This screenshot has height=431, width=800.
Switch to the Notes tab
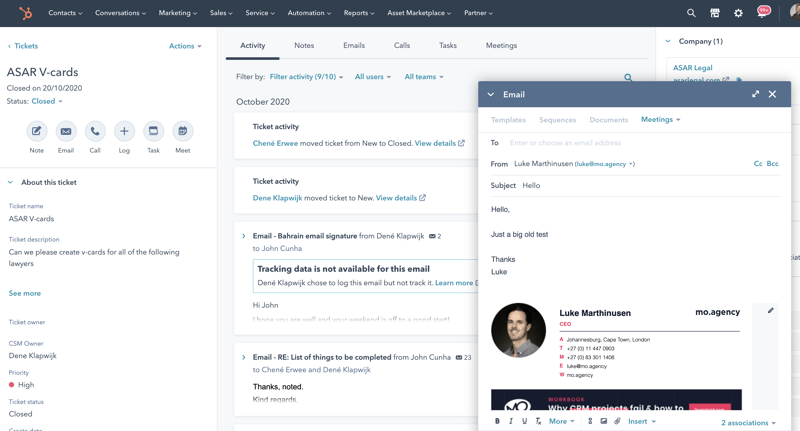(304, 45)
